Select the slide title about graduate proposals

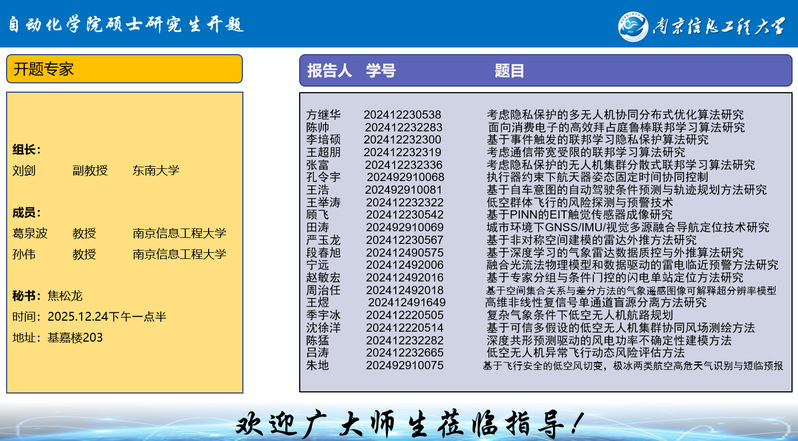(127, 25)
